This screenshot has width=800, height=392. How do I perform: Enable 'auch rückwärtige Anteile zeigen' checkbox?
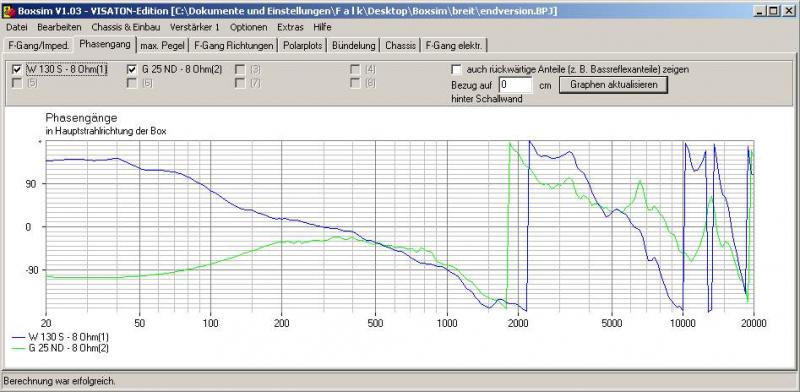457,69
